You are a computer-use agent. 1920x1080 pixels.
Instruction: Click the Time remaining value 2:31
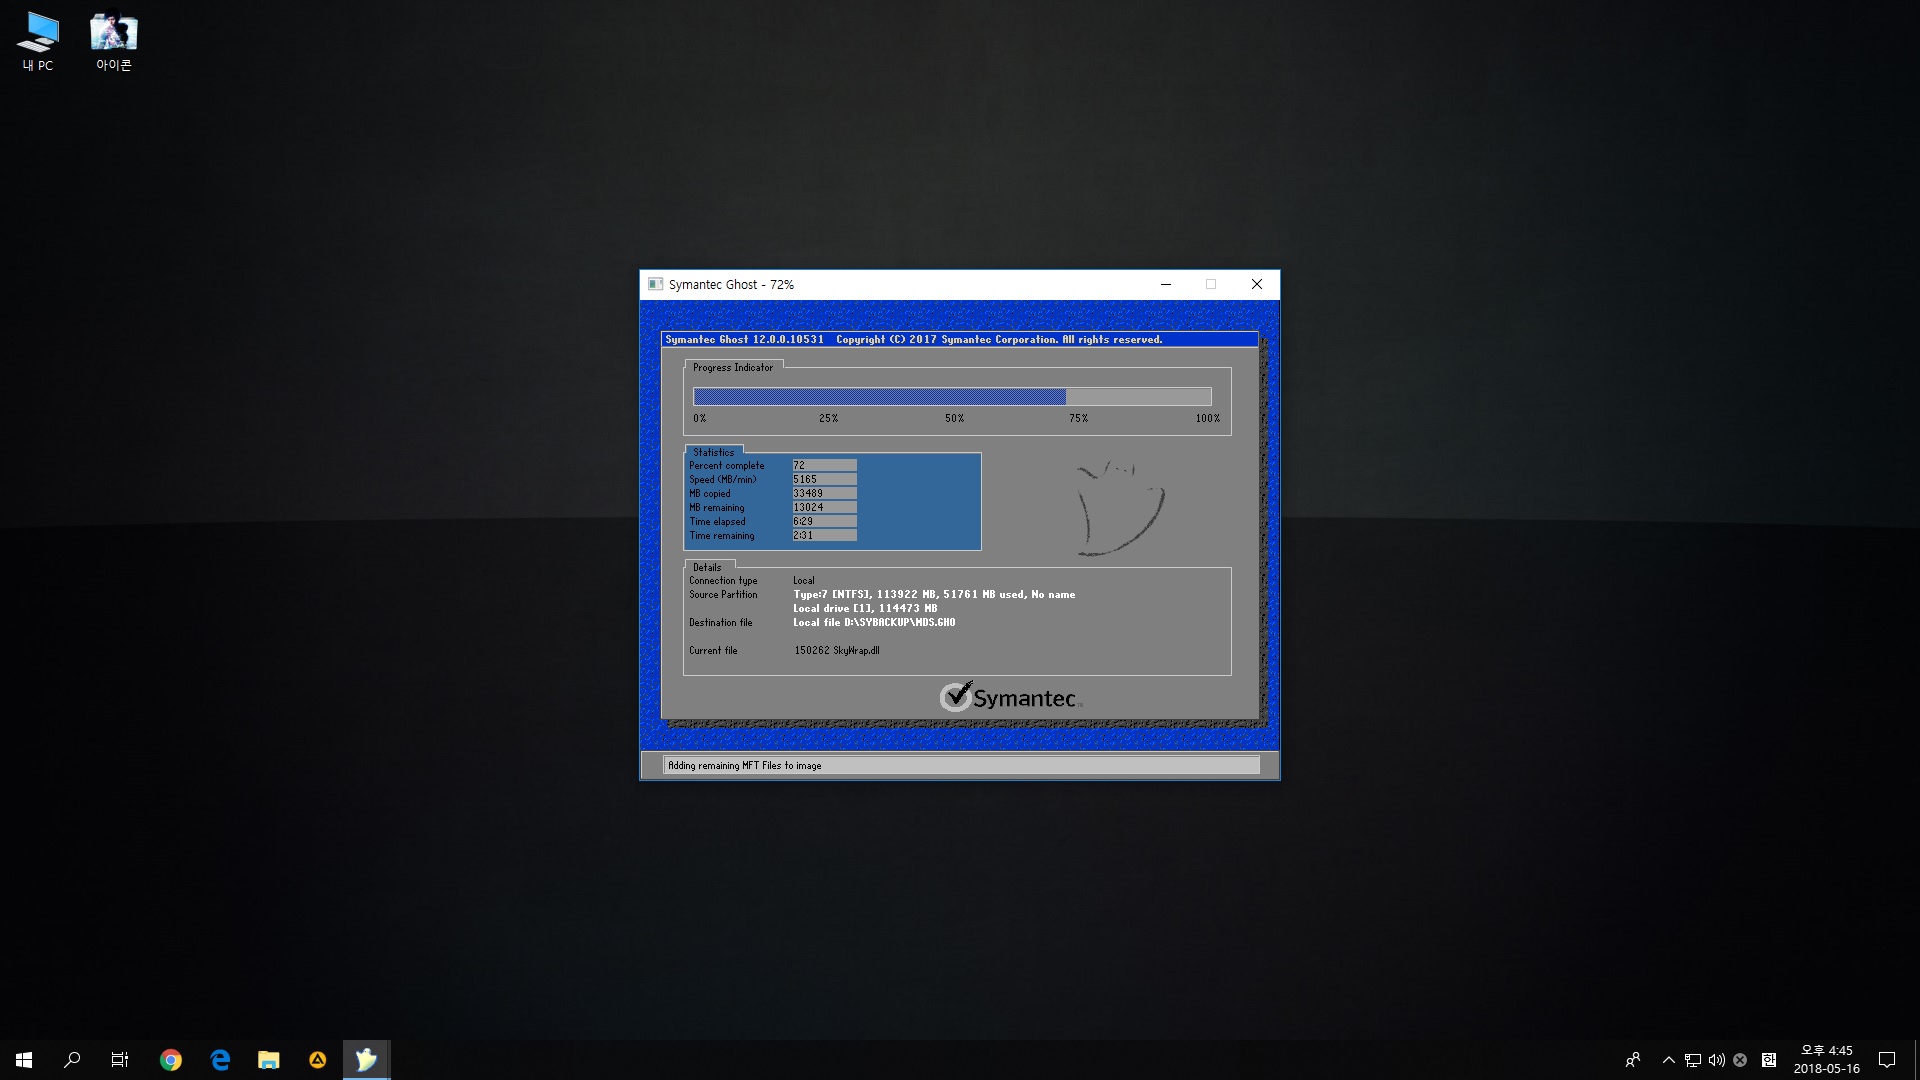click(x=824, y=535)
